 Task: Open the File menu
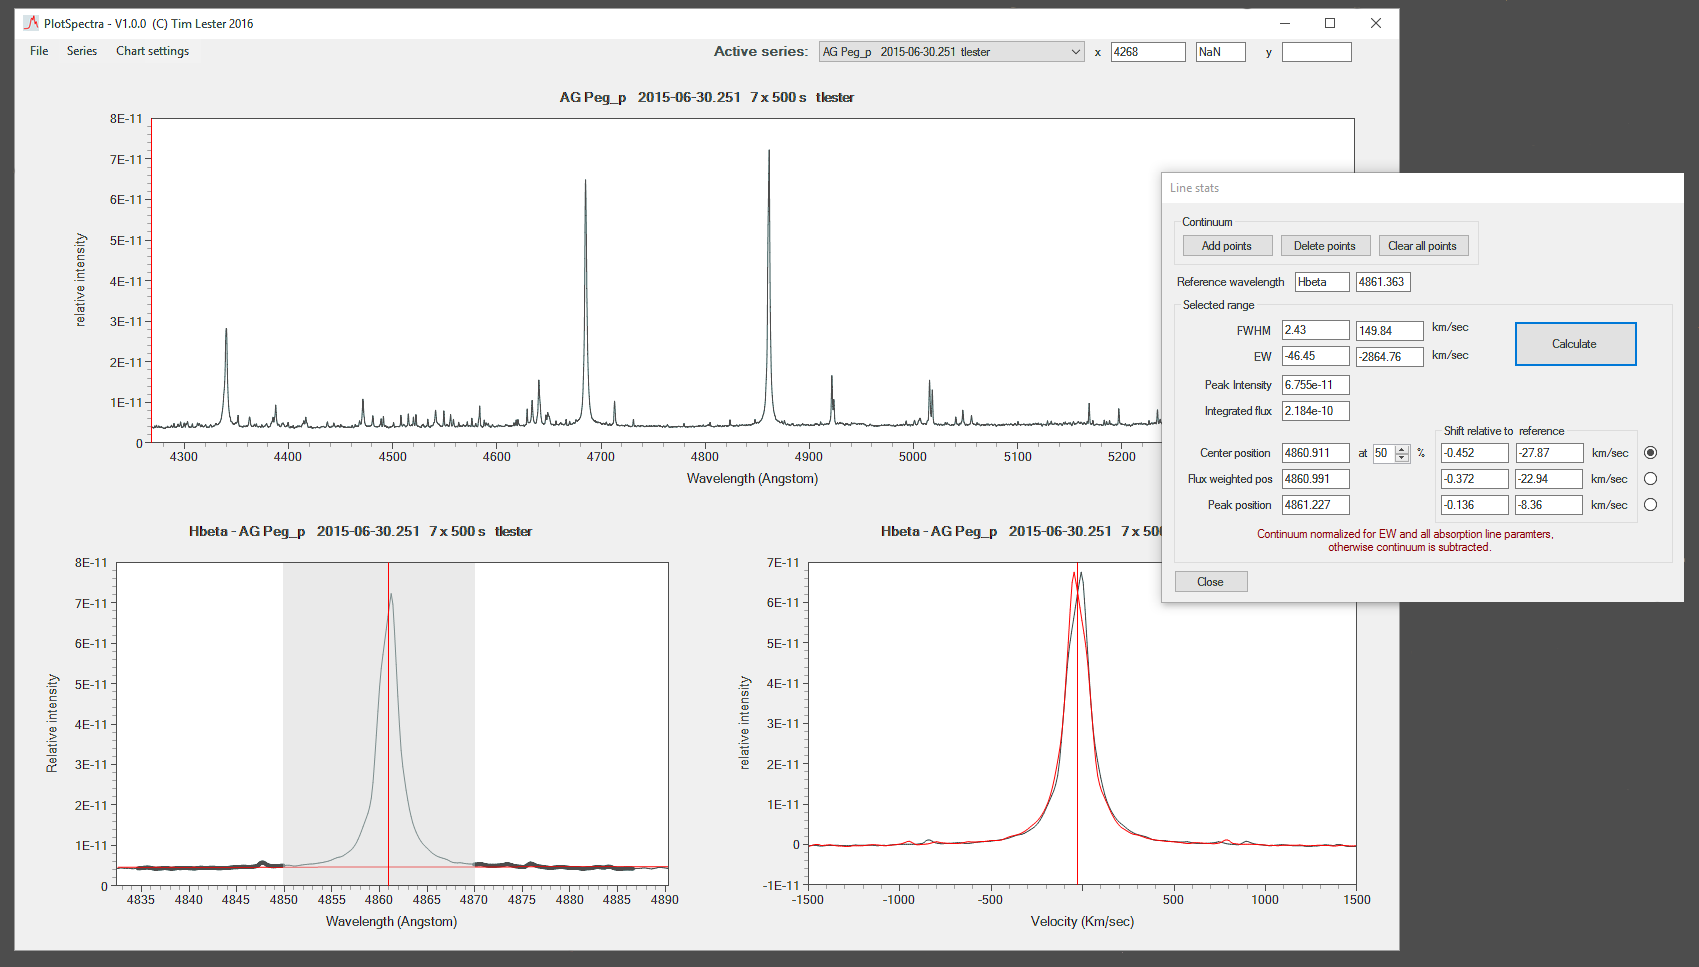pos(39,51)
